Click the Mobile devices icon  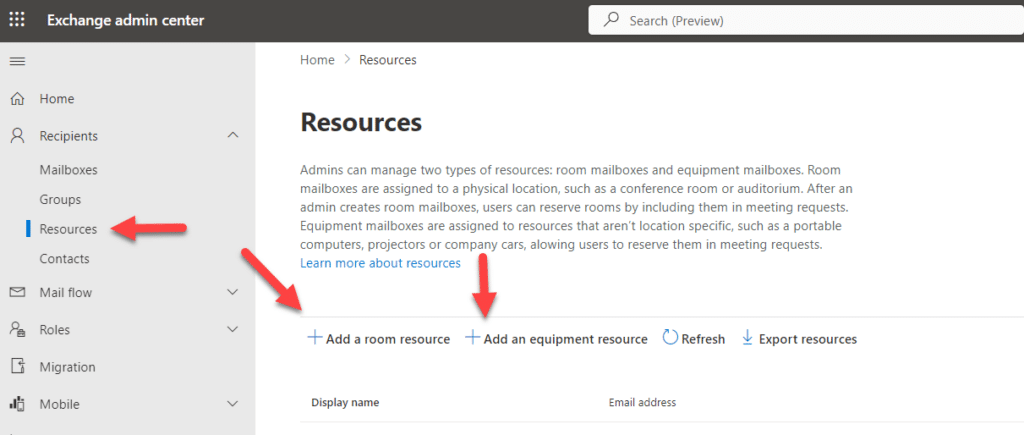[18, 404]
